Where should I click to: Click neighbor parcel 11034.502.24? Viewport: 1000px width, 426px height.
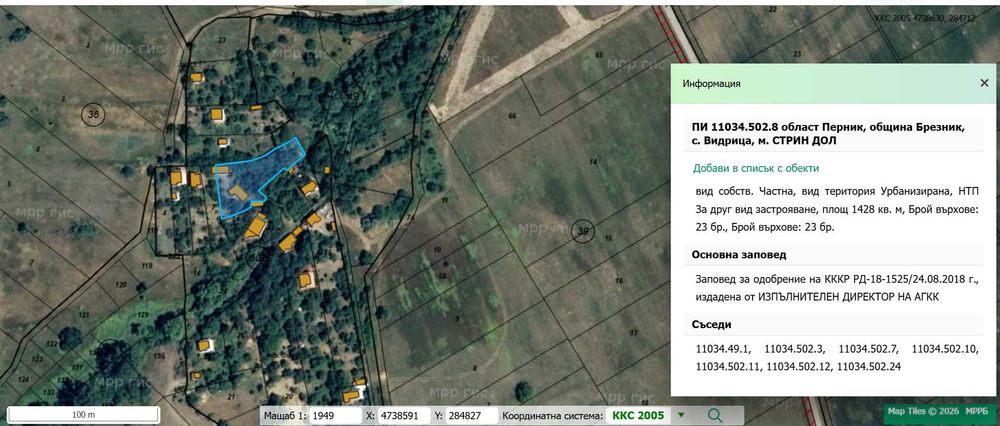click(870, 367)
